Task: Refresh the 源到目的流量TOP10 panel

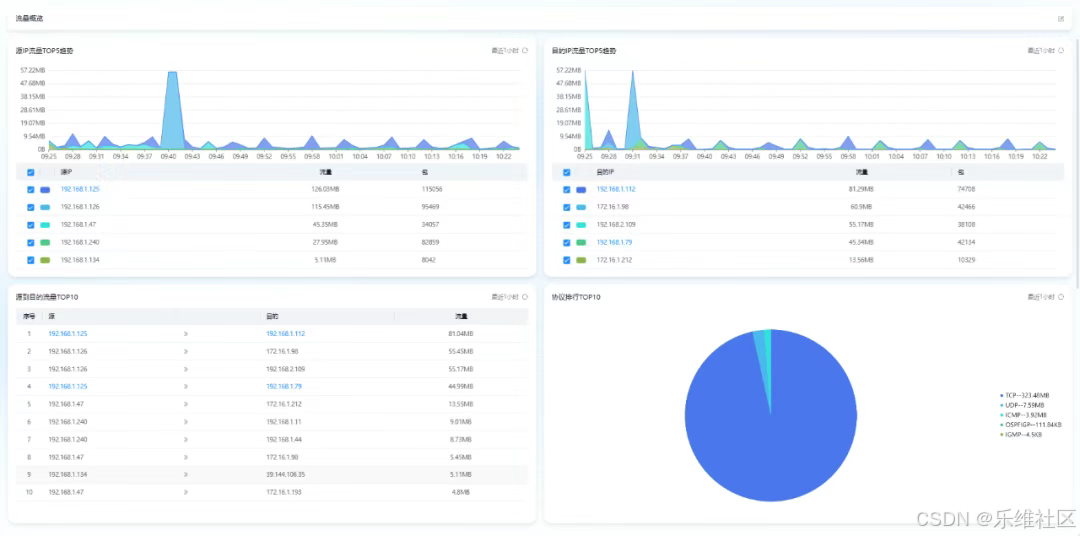Action: (526, 297)
